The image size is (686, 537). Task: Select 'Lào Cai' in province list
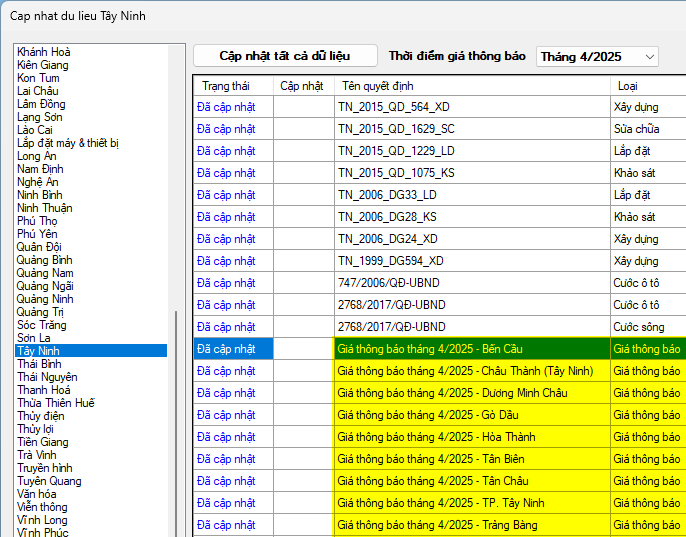pos(91,130)
